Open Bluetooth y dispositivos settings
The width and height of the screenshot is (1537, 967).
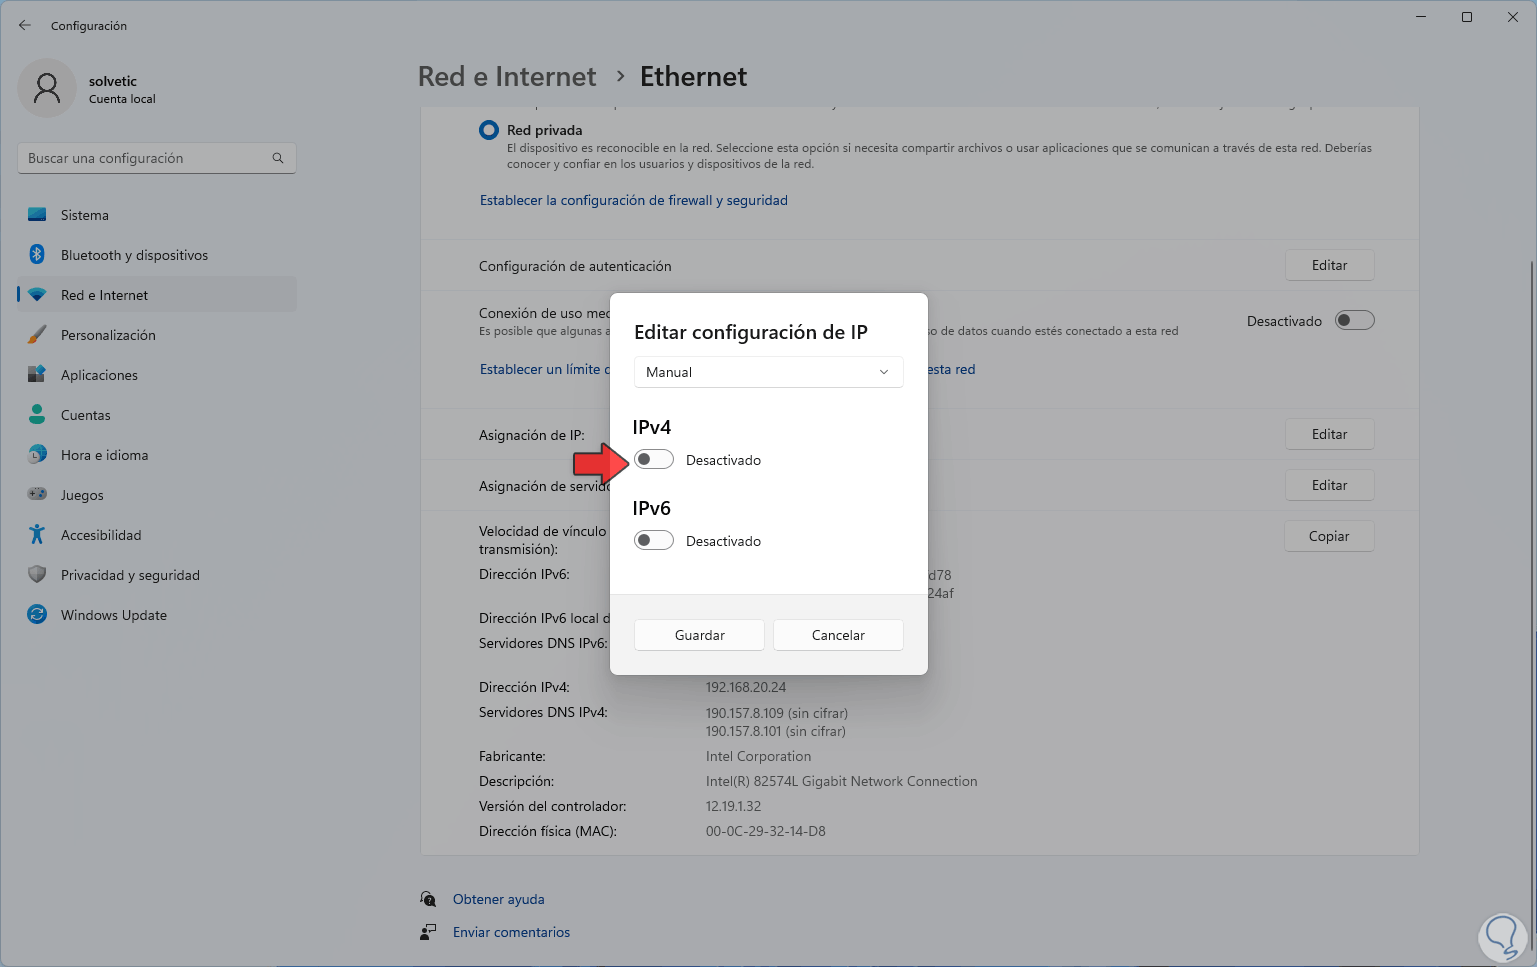click(x=134, y=255)
